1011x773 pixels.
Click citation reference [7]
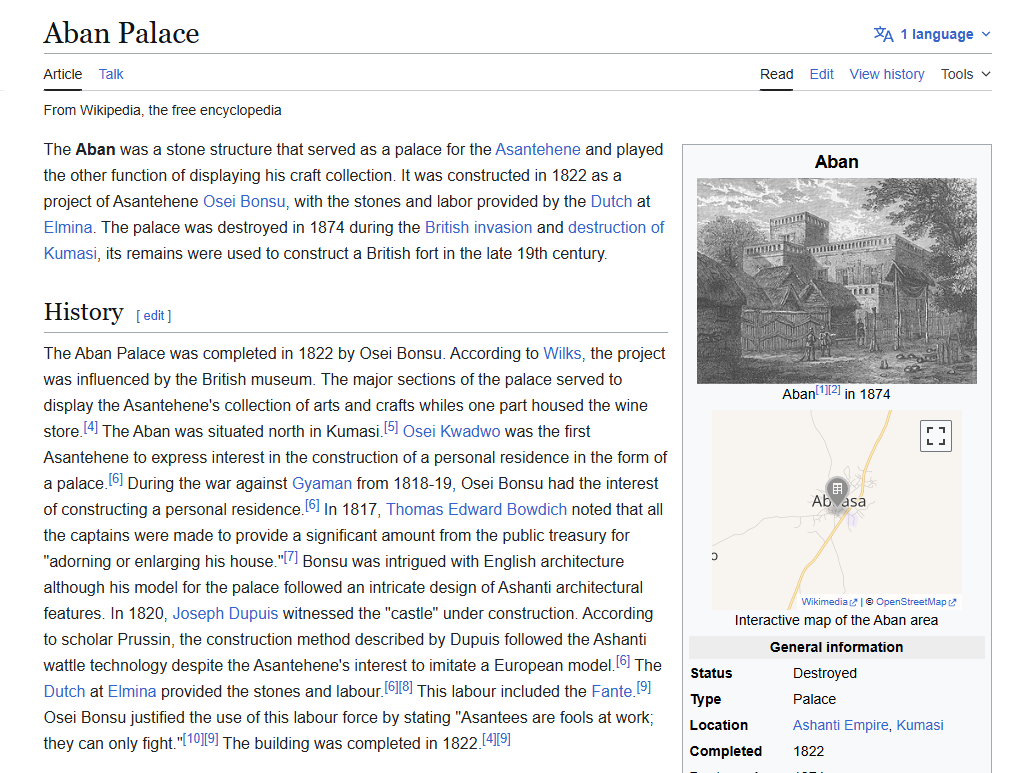point(291,556)
